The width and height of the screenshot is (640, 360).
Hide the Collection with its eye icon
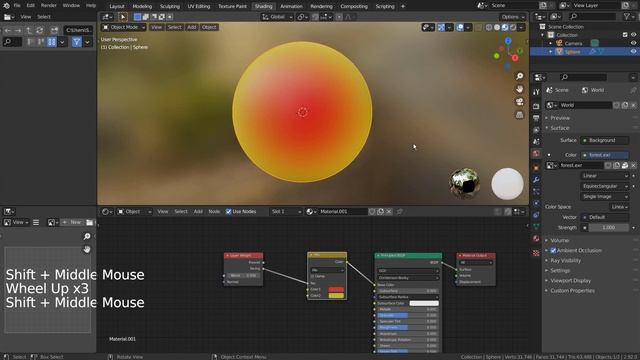click(x=633, y=35)
